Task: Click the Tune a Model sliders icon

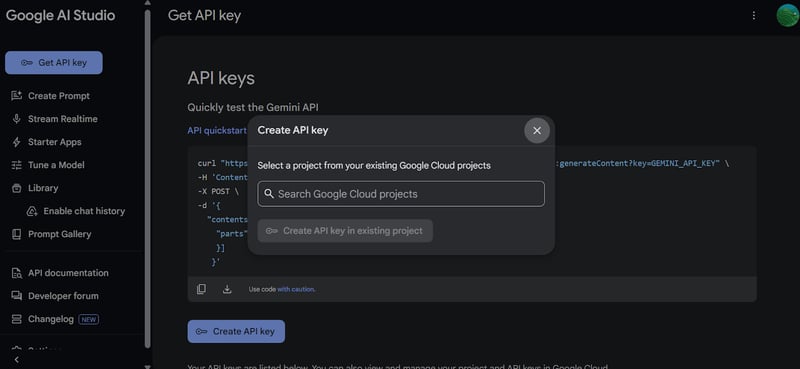Action: pyautogui.click(x=17, y=165)
